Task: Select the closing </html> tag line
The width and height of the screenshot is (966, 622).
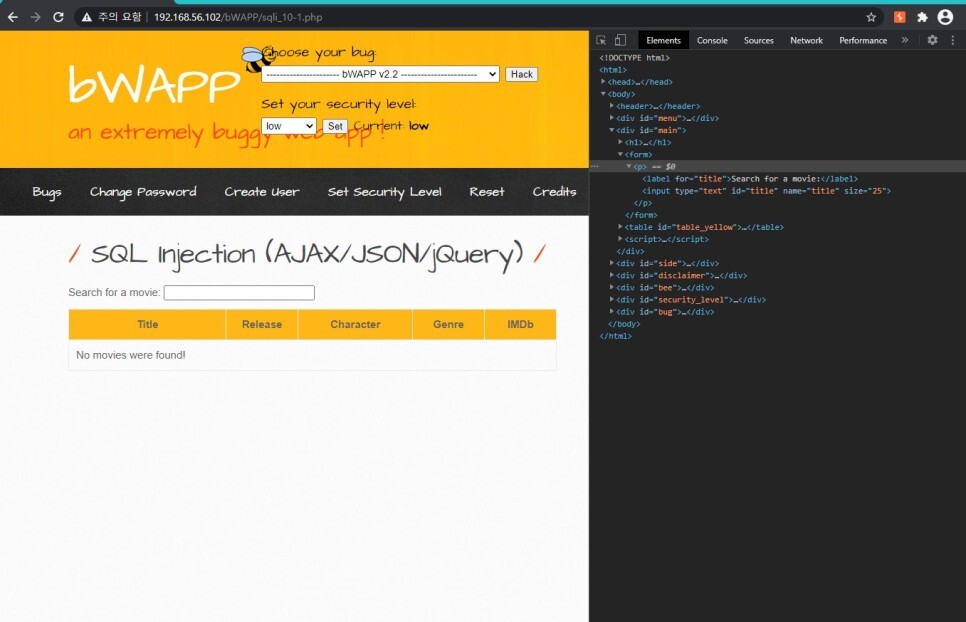Action: tap(615, 336)
